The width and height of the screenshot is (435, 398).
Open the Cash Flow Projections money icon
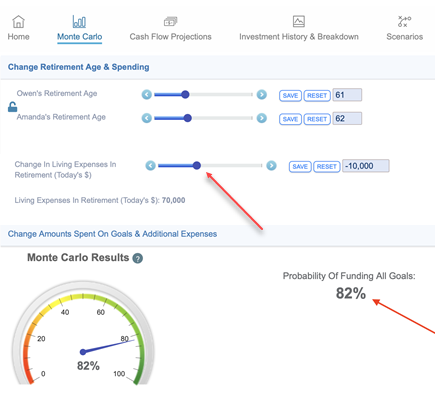(170, 22)
